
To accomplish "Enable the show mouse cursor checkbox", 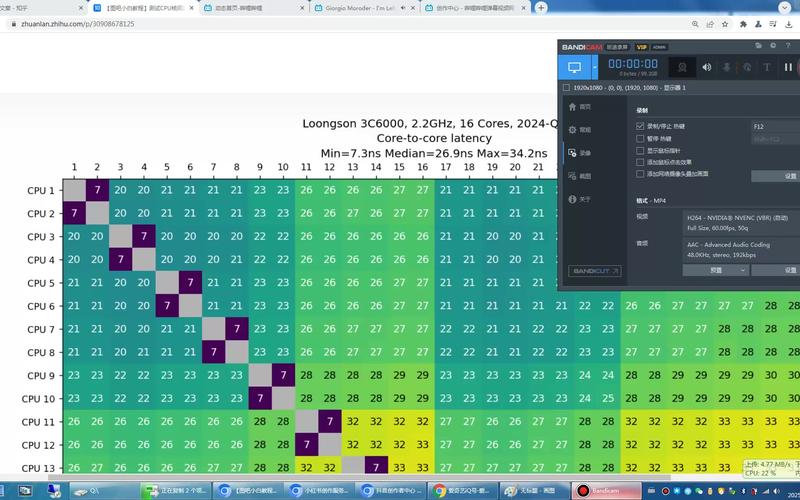I will click(x=640, y=150).
